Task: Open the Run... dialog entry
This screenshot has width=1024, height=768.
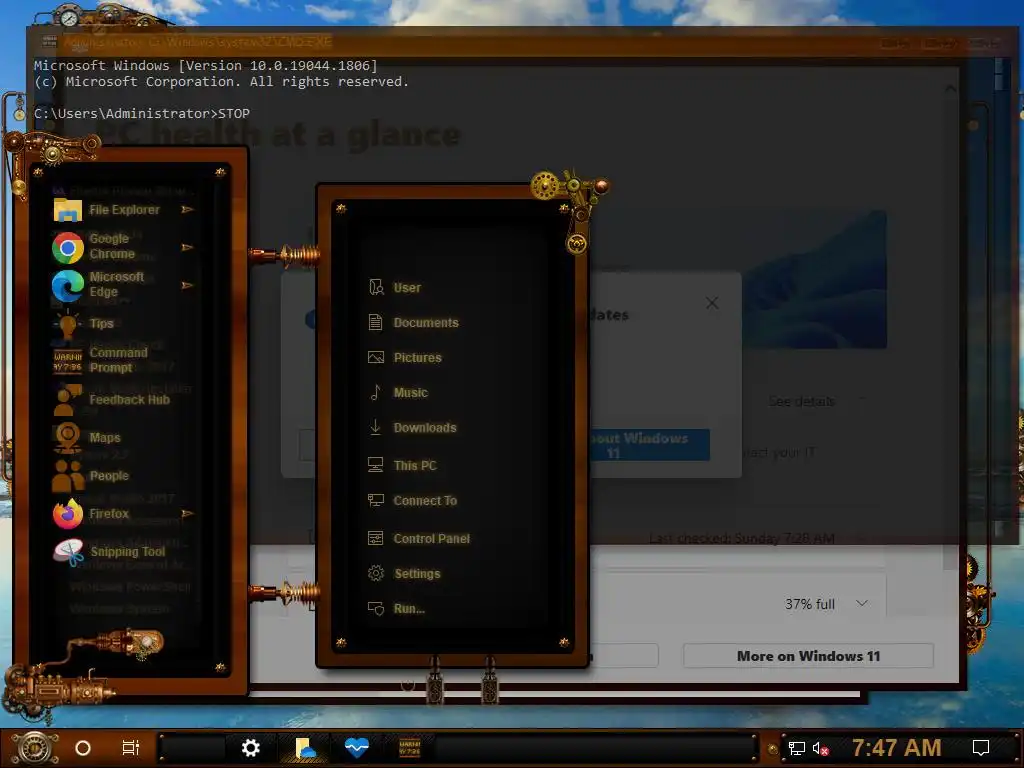Action: 396,609
